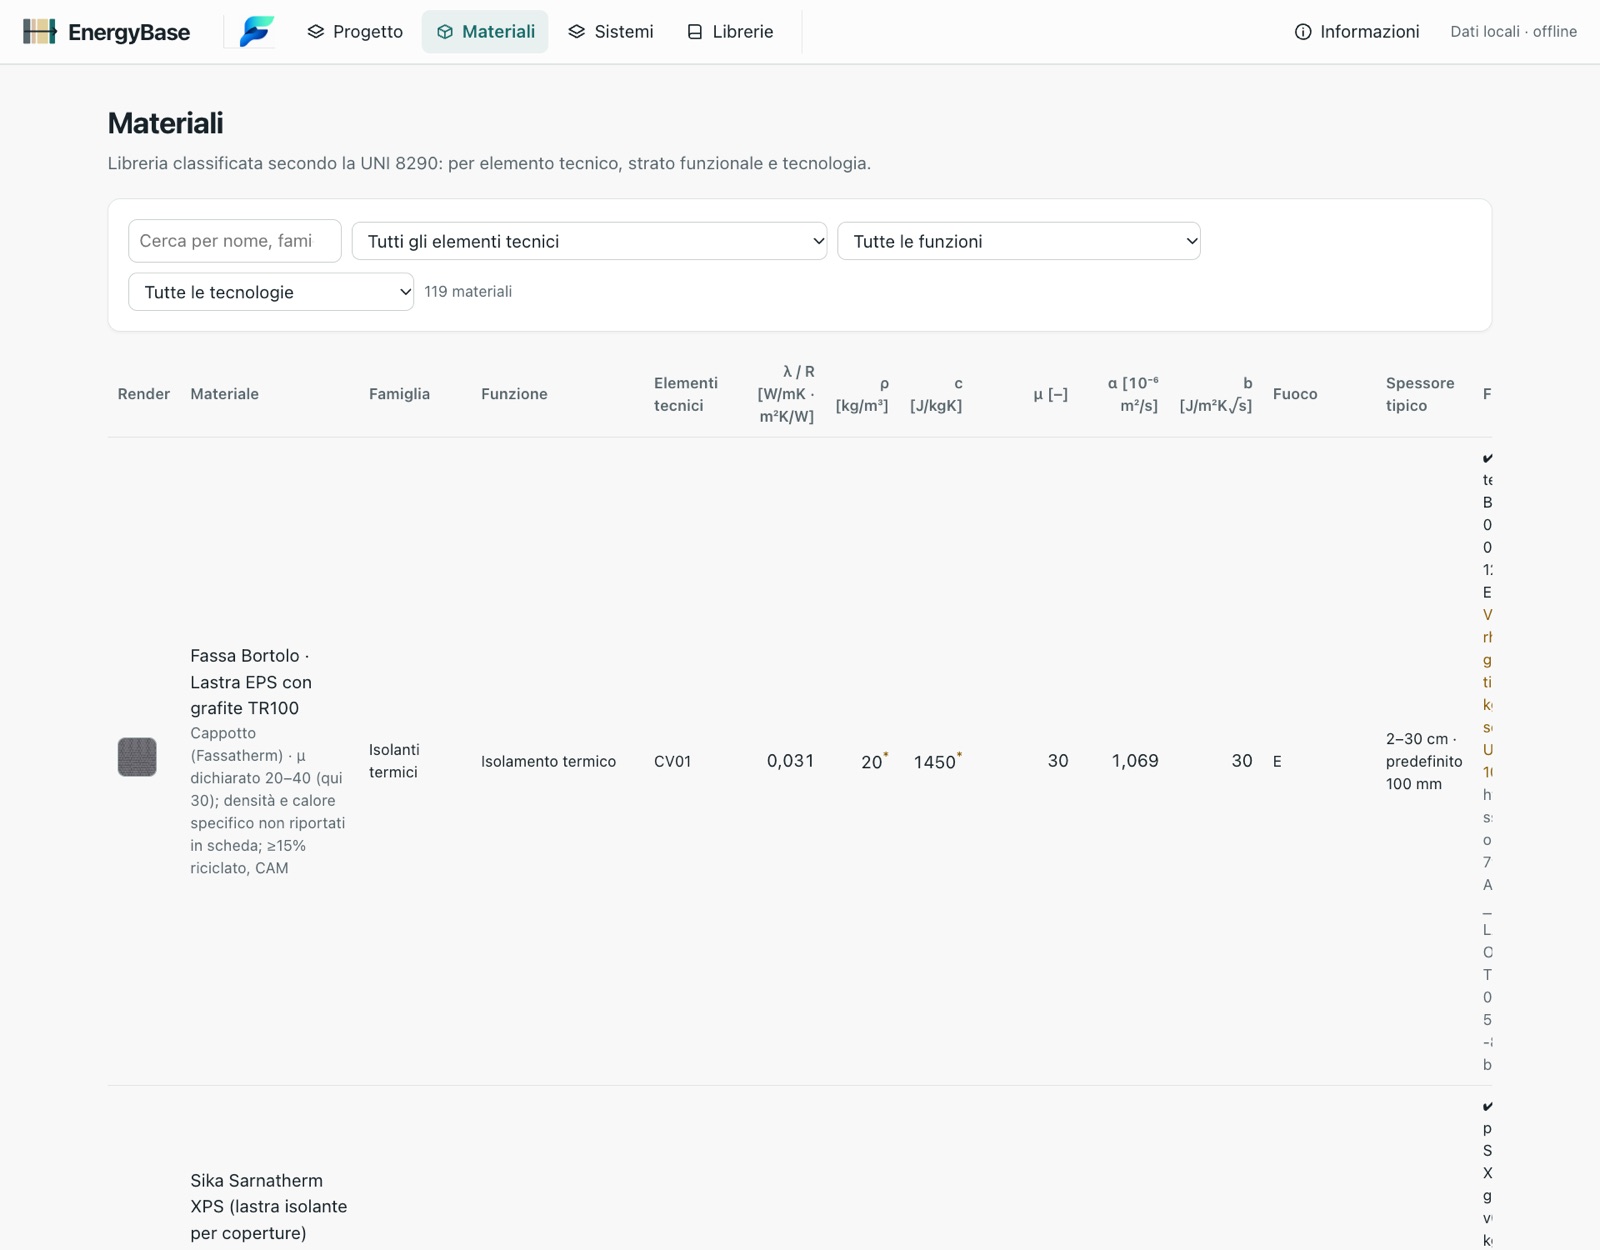Select Sika Sarnatherm XPS material name
The height and width of the screenshot is (1250, 1600).
point(269,1206)
